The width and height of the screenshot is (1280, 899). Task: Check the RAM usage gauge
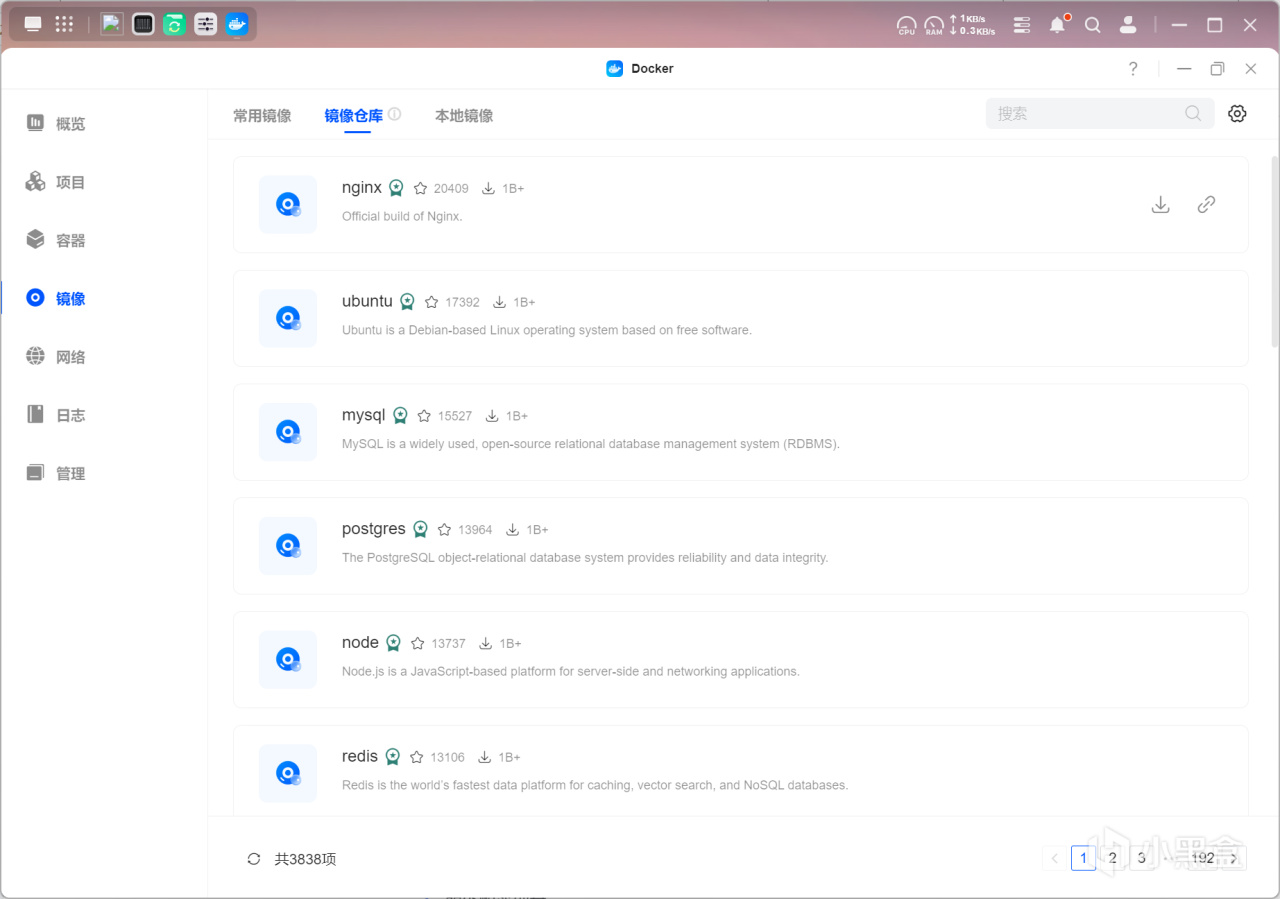(934, 25)
